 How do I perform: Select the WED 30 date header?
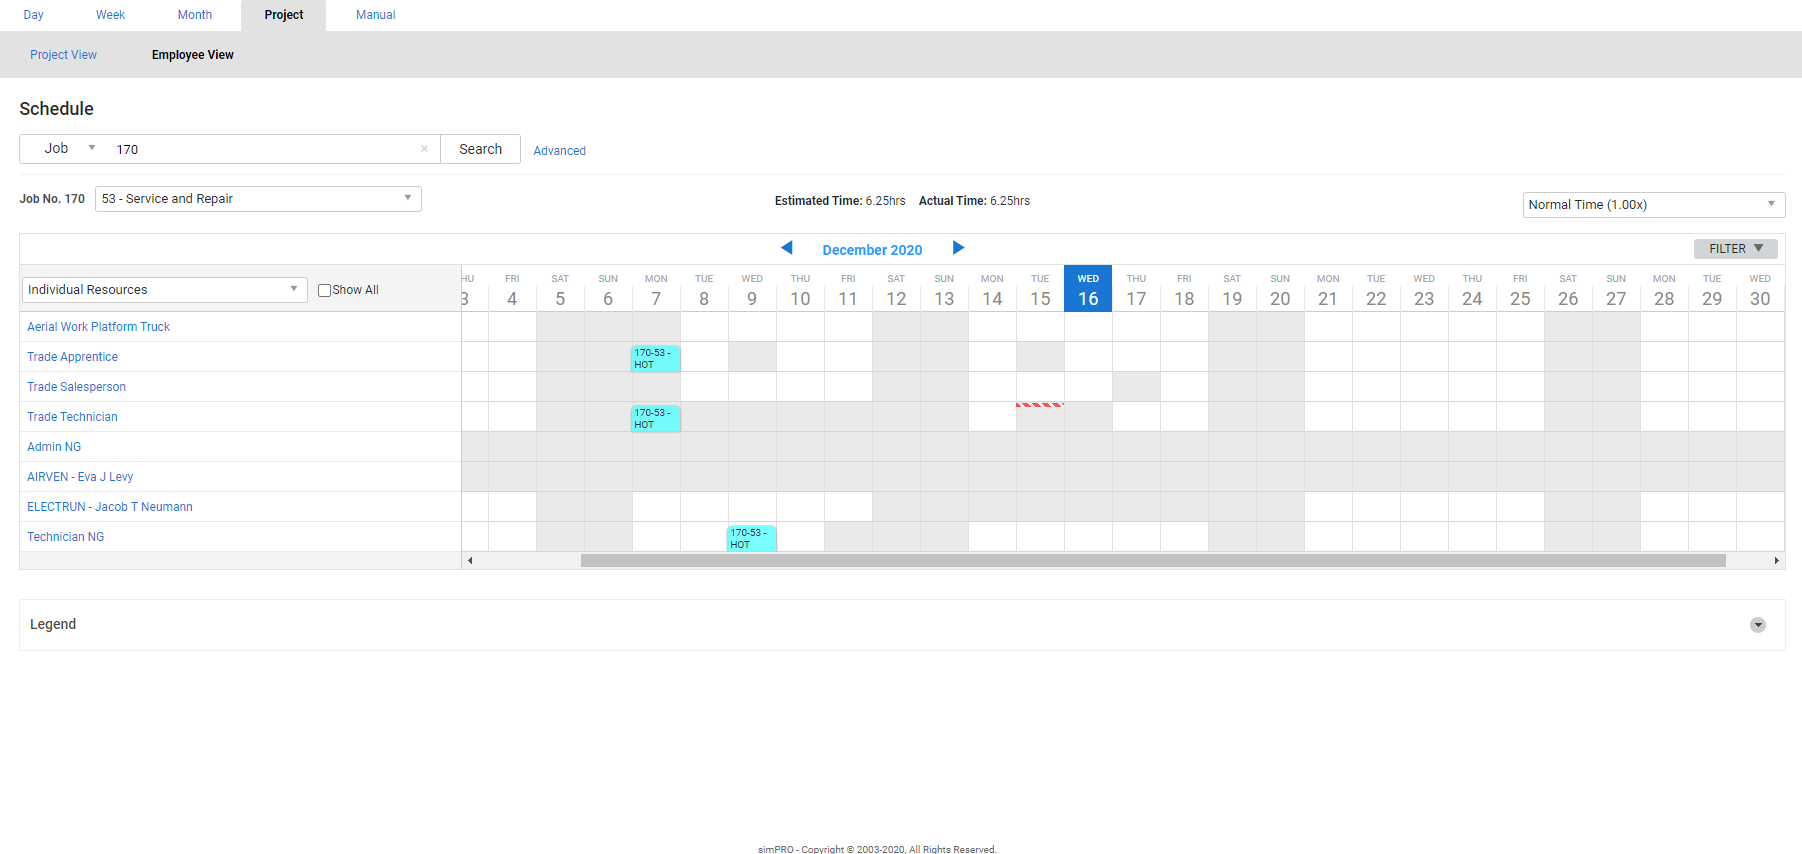(x=1760, y=289)
